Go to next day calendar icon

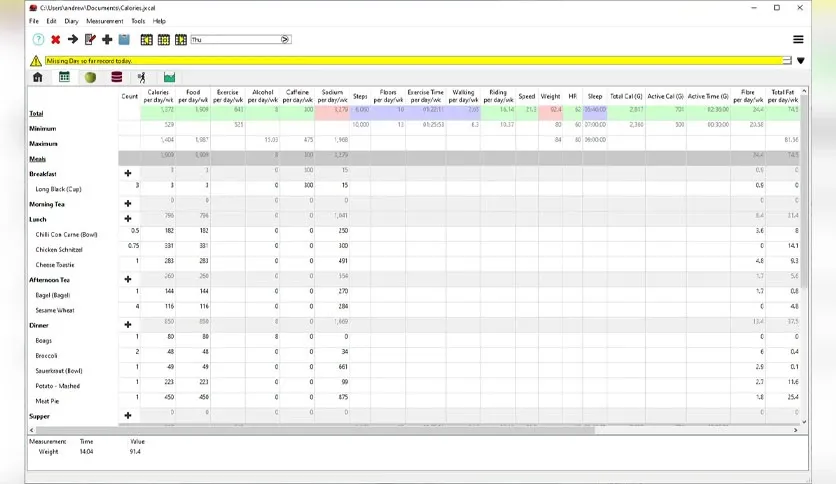(181, 39)
